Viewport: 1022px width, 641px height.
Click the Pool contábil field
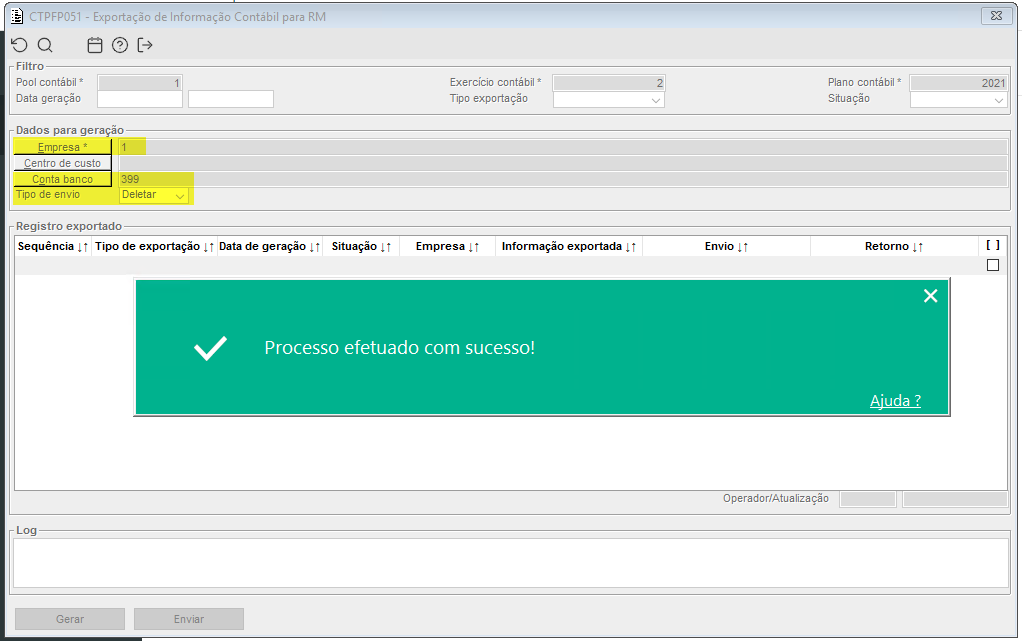pyautogui.click(x=140, y=83)
